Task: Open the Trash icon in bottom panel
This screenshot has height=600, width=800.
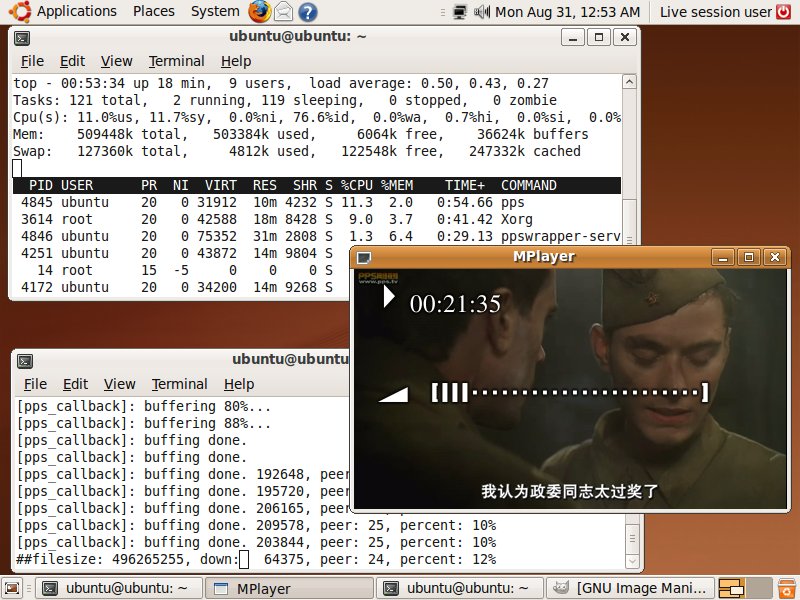Action: 786,588
